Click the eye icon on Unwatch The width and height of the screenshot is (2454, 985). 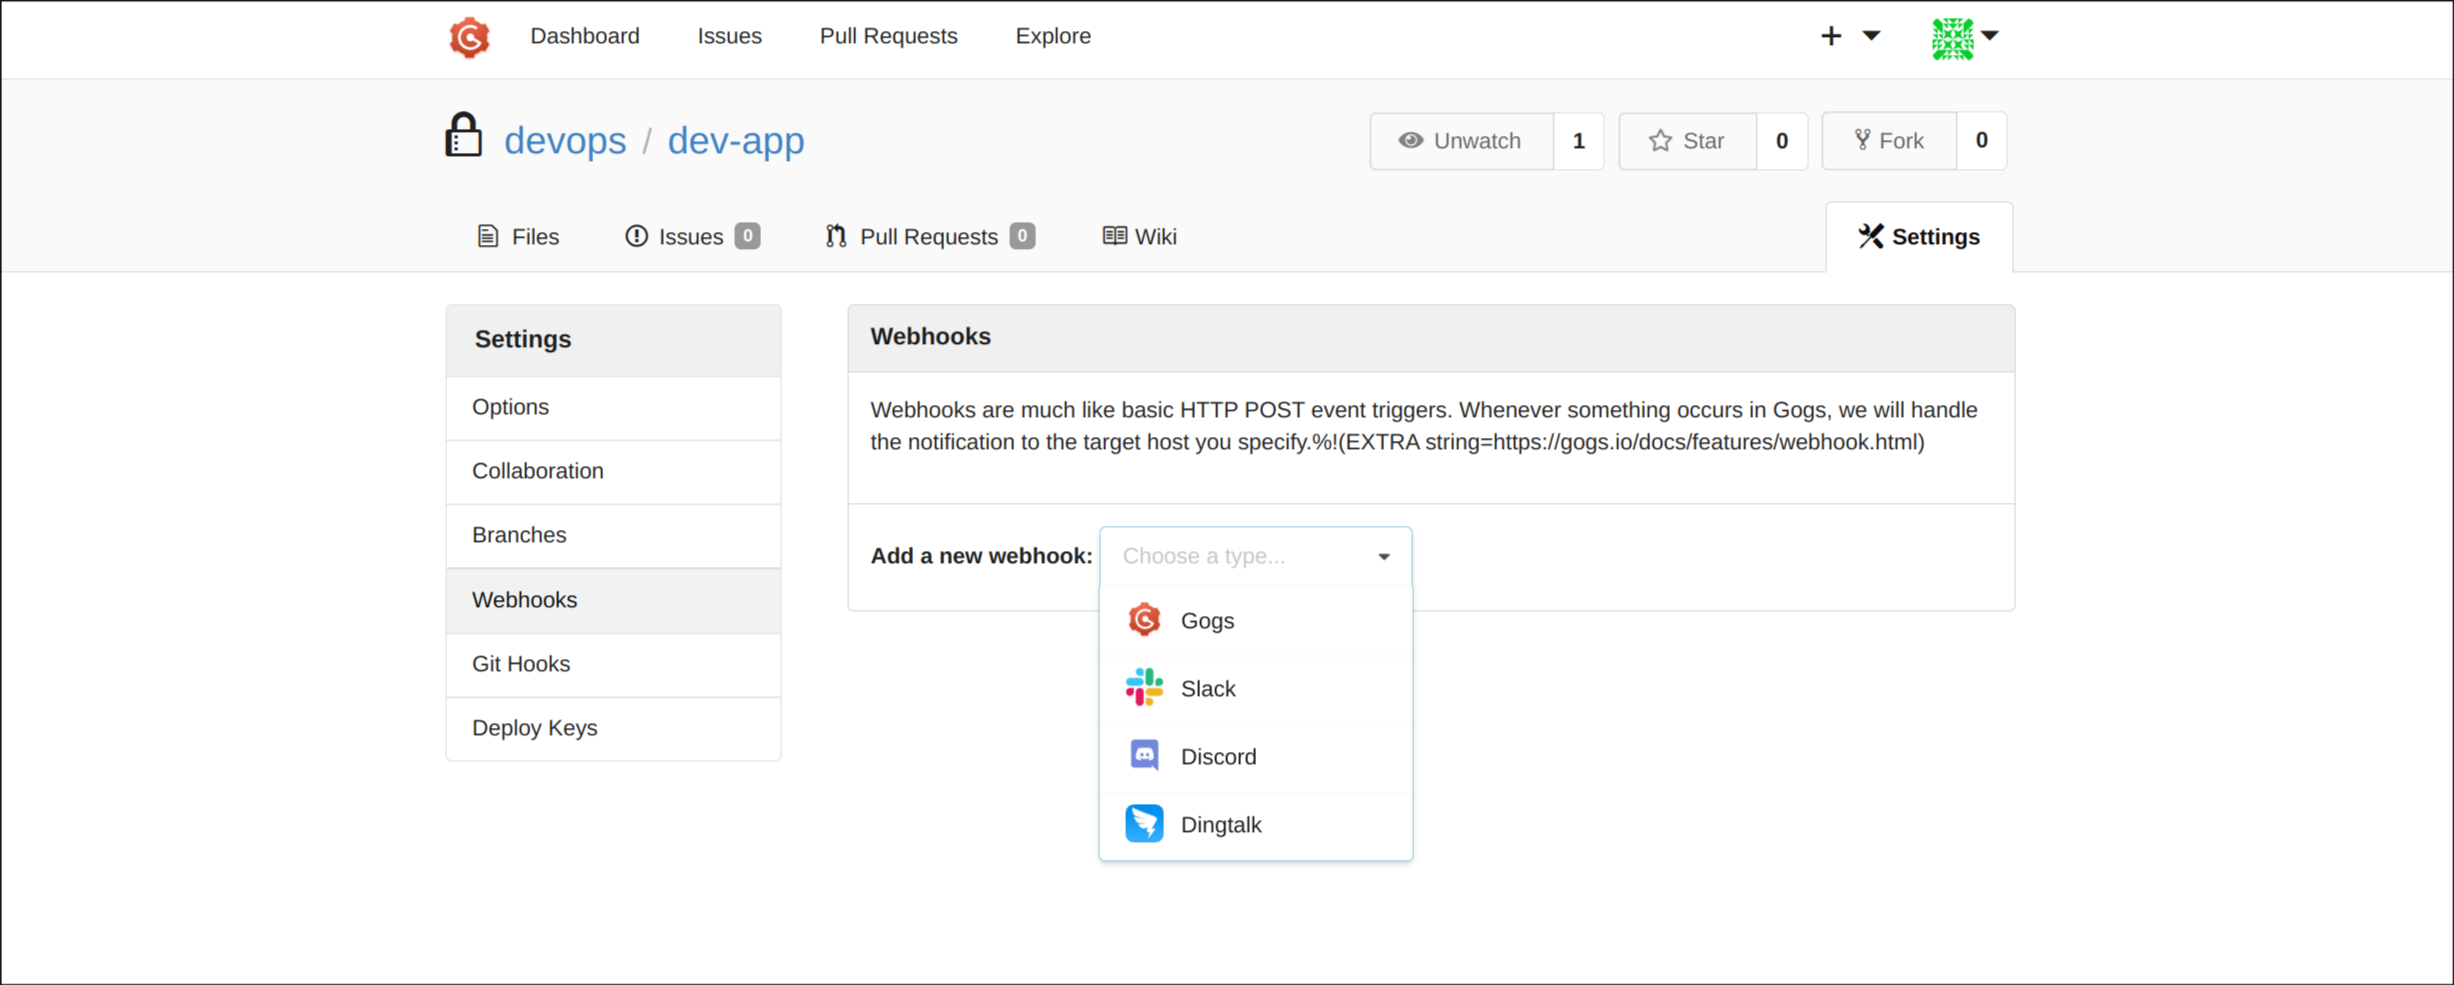[x=1410, y=140]
